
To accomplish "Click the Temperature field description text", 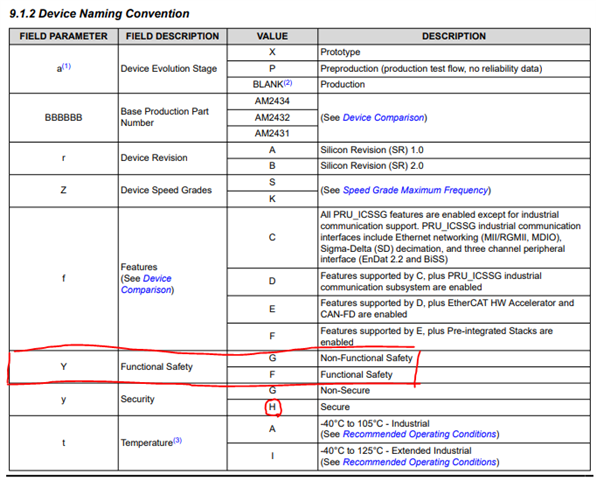I will click(x=147, y=443).
